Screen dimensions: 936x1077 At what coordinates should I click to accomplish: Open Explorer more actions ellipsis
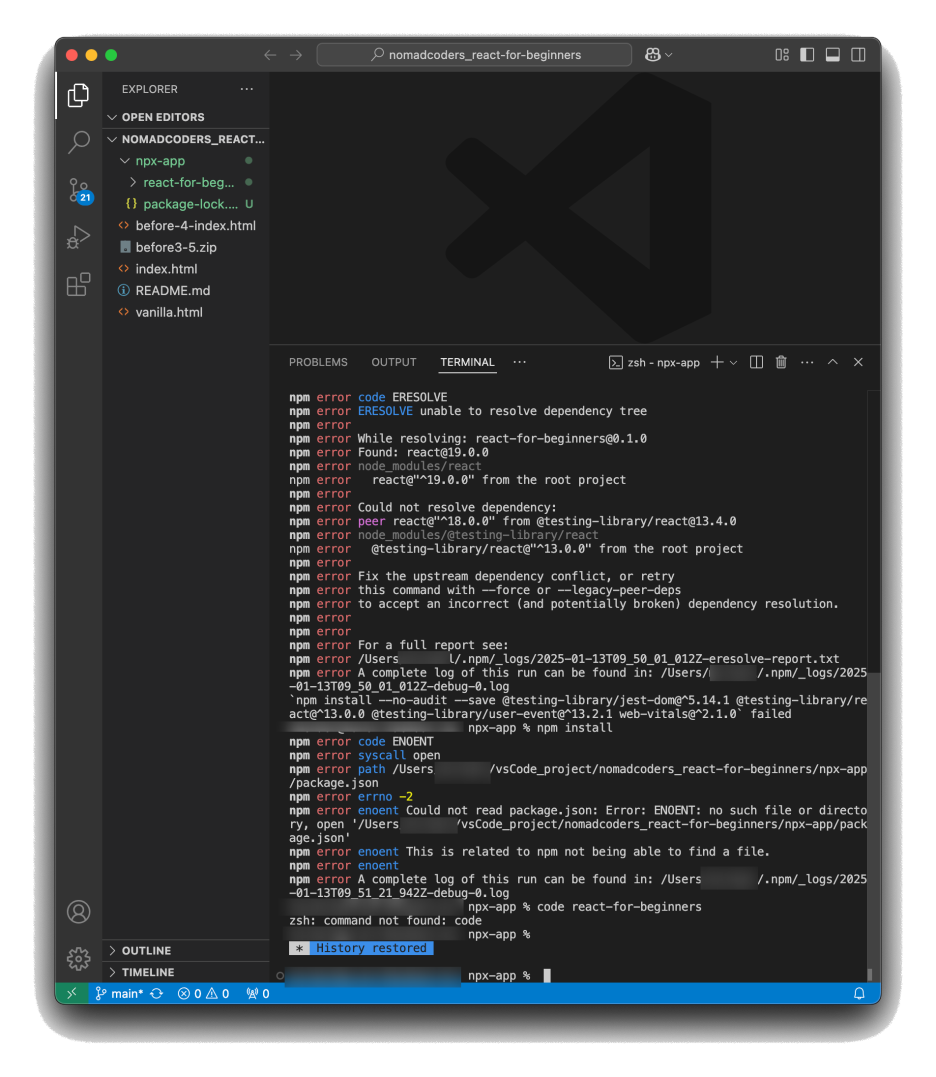click(247, 89)
